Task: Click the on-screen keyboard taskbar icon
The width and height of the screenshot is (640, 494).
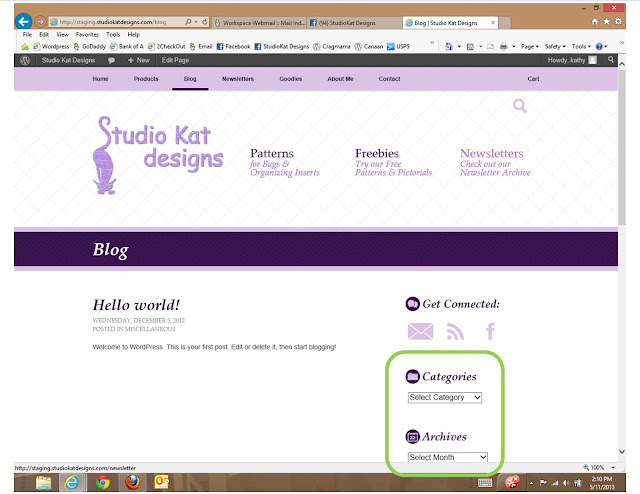Action: click(485, 483)
